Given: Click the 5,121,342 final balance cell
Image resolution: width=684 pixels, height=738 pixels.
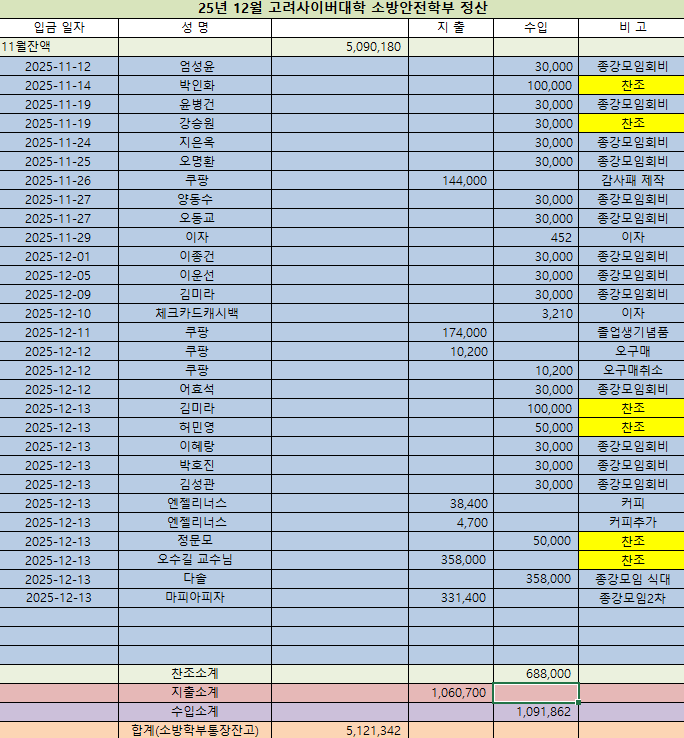Looking at the screenshot, I should [x=339, y=730].
